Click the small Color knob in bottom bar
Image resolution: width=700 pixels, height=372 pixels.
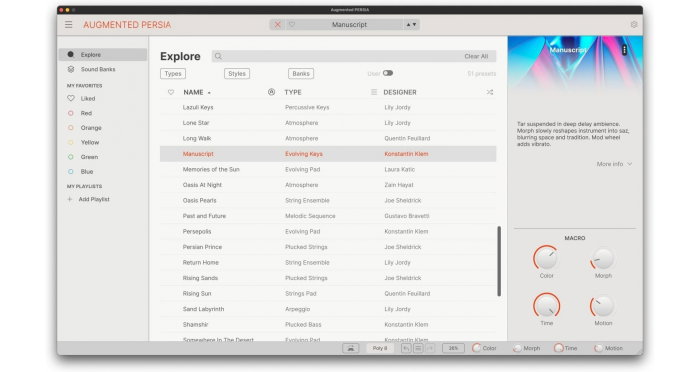coord(477,348)
